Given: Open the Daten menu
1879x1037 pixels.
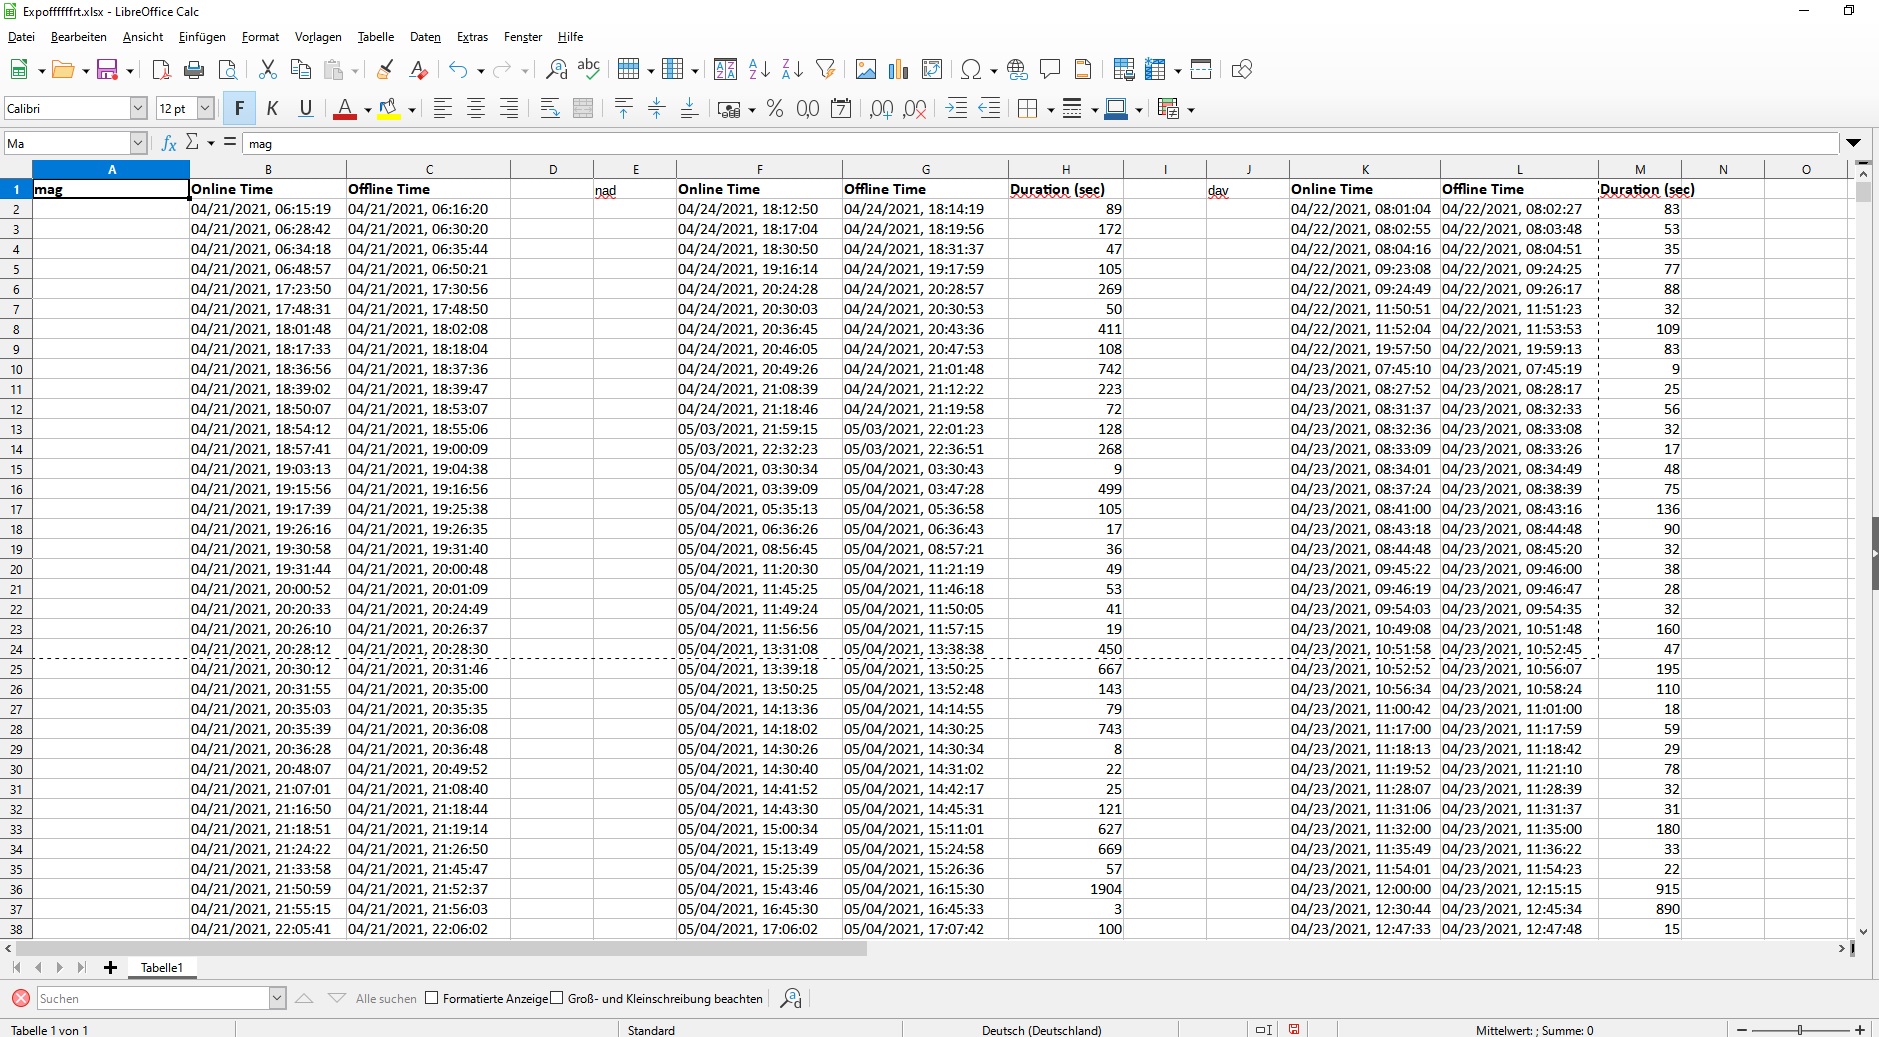Looking at the screenshot, I should pyautogui.click(x=425, y=37).
